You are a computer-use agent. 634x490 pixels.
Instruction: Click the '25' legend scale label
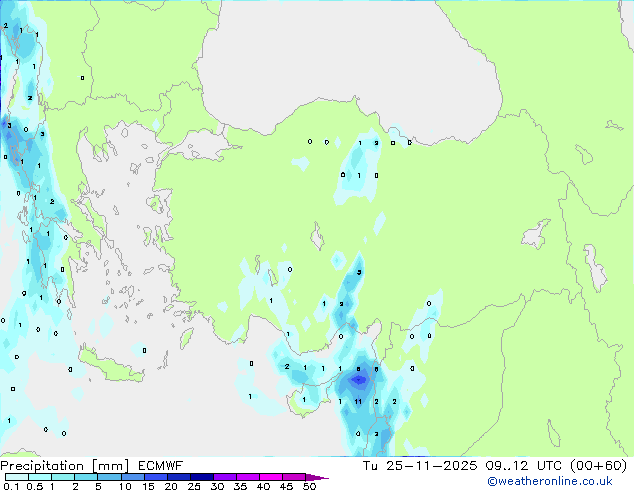coord(194,486)
